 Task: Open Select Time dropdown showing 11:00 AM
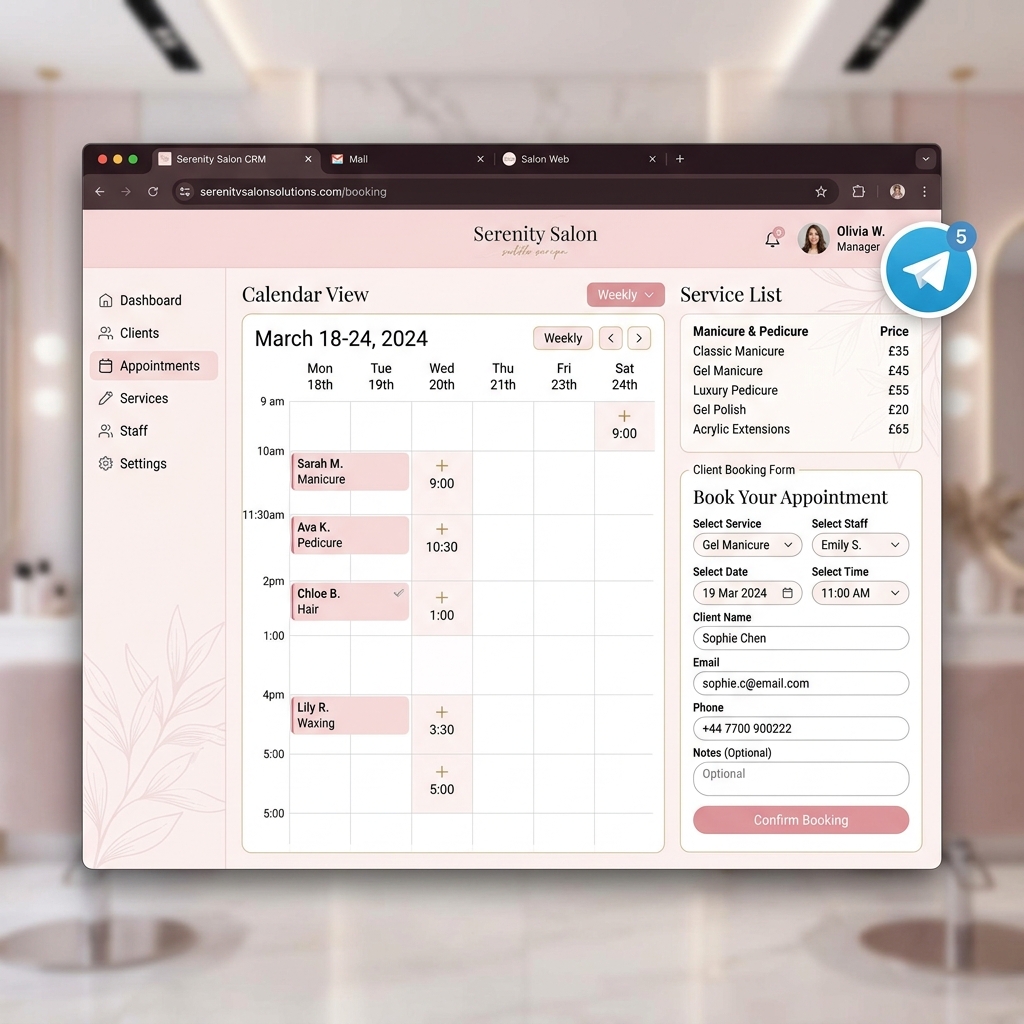(860, 593)
